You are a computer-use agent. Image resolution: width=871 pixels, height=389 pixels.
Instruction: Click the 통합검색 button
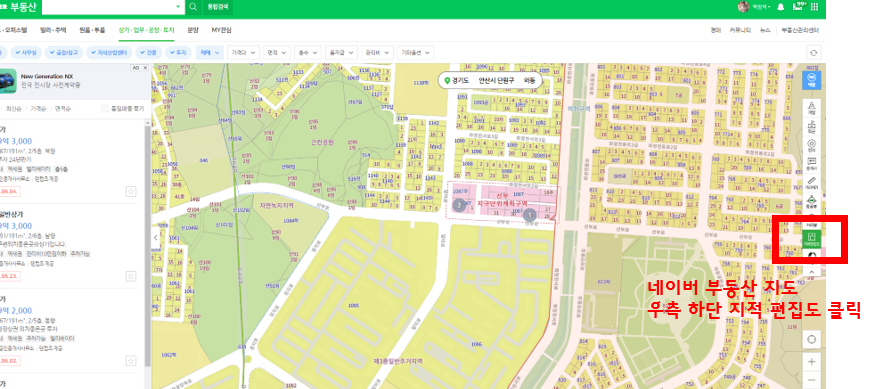coord(217,7)
